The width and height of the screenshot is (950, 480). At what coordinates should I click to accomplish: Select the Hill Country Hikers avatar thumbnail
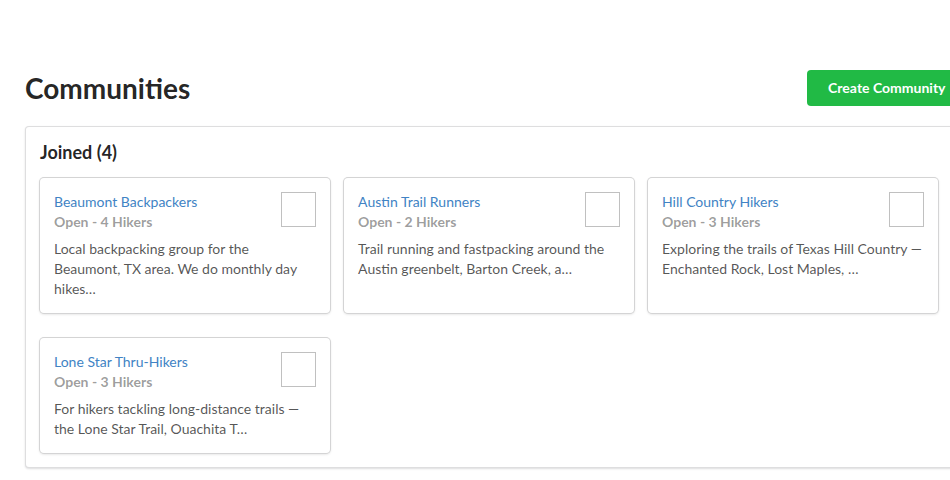coord(906,210)
